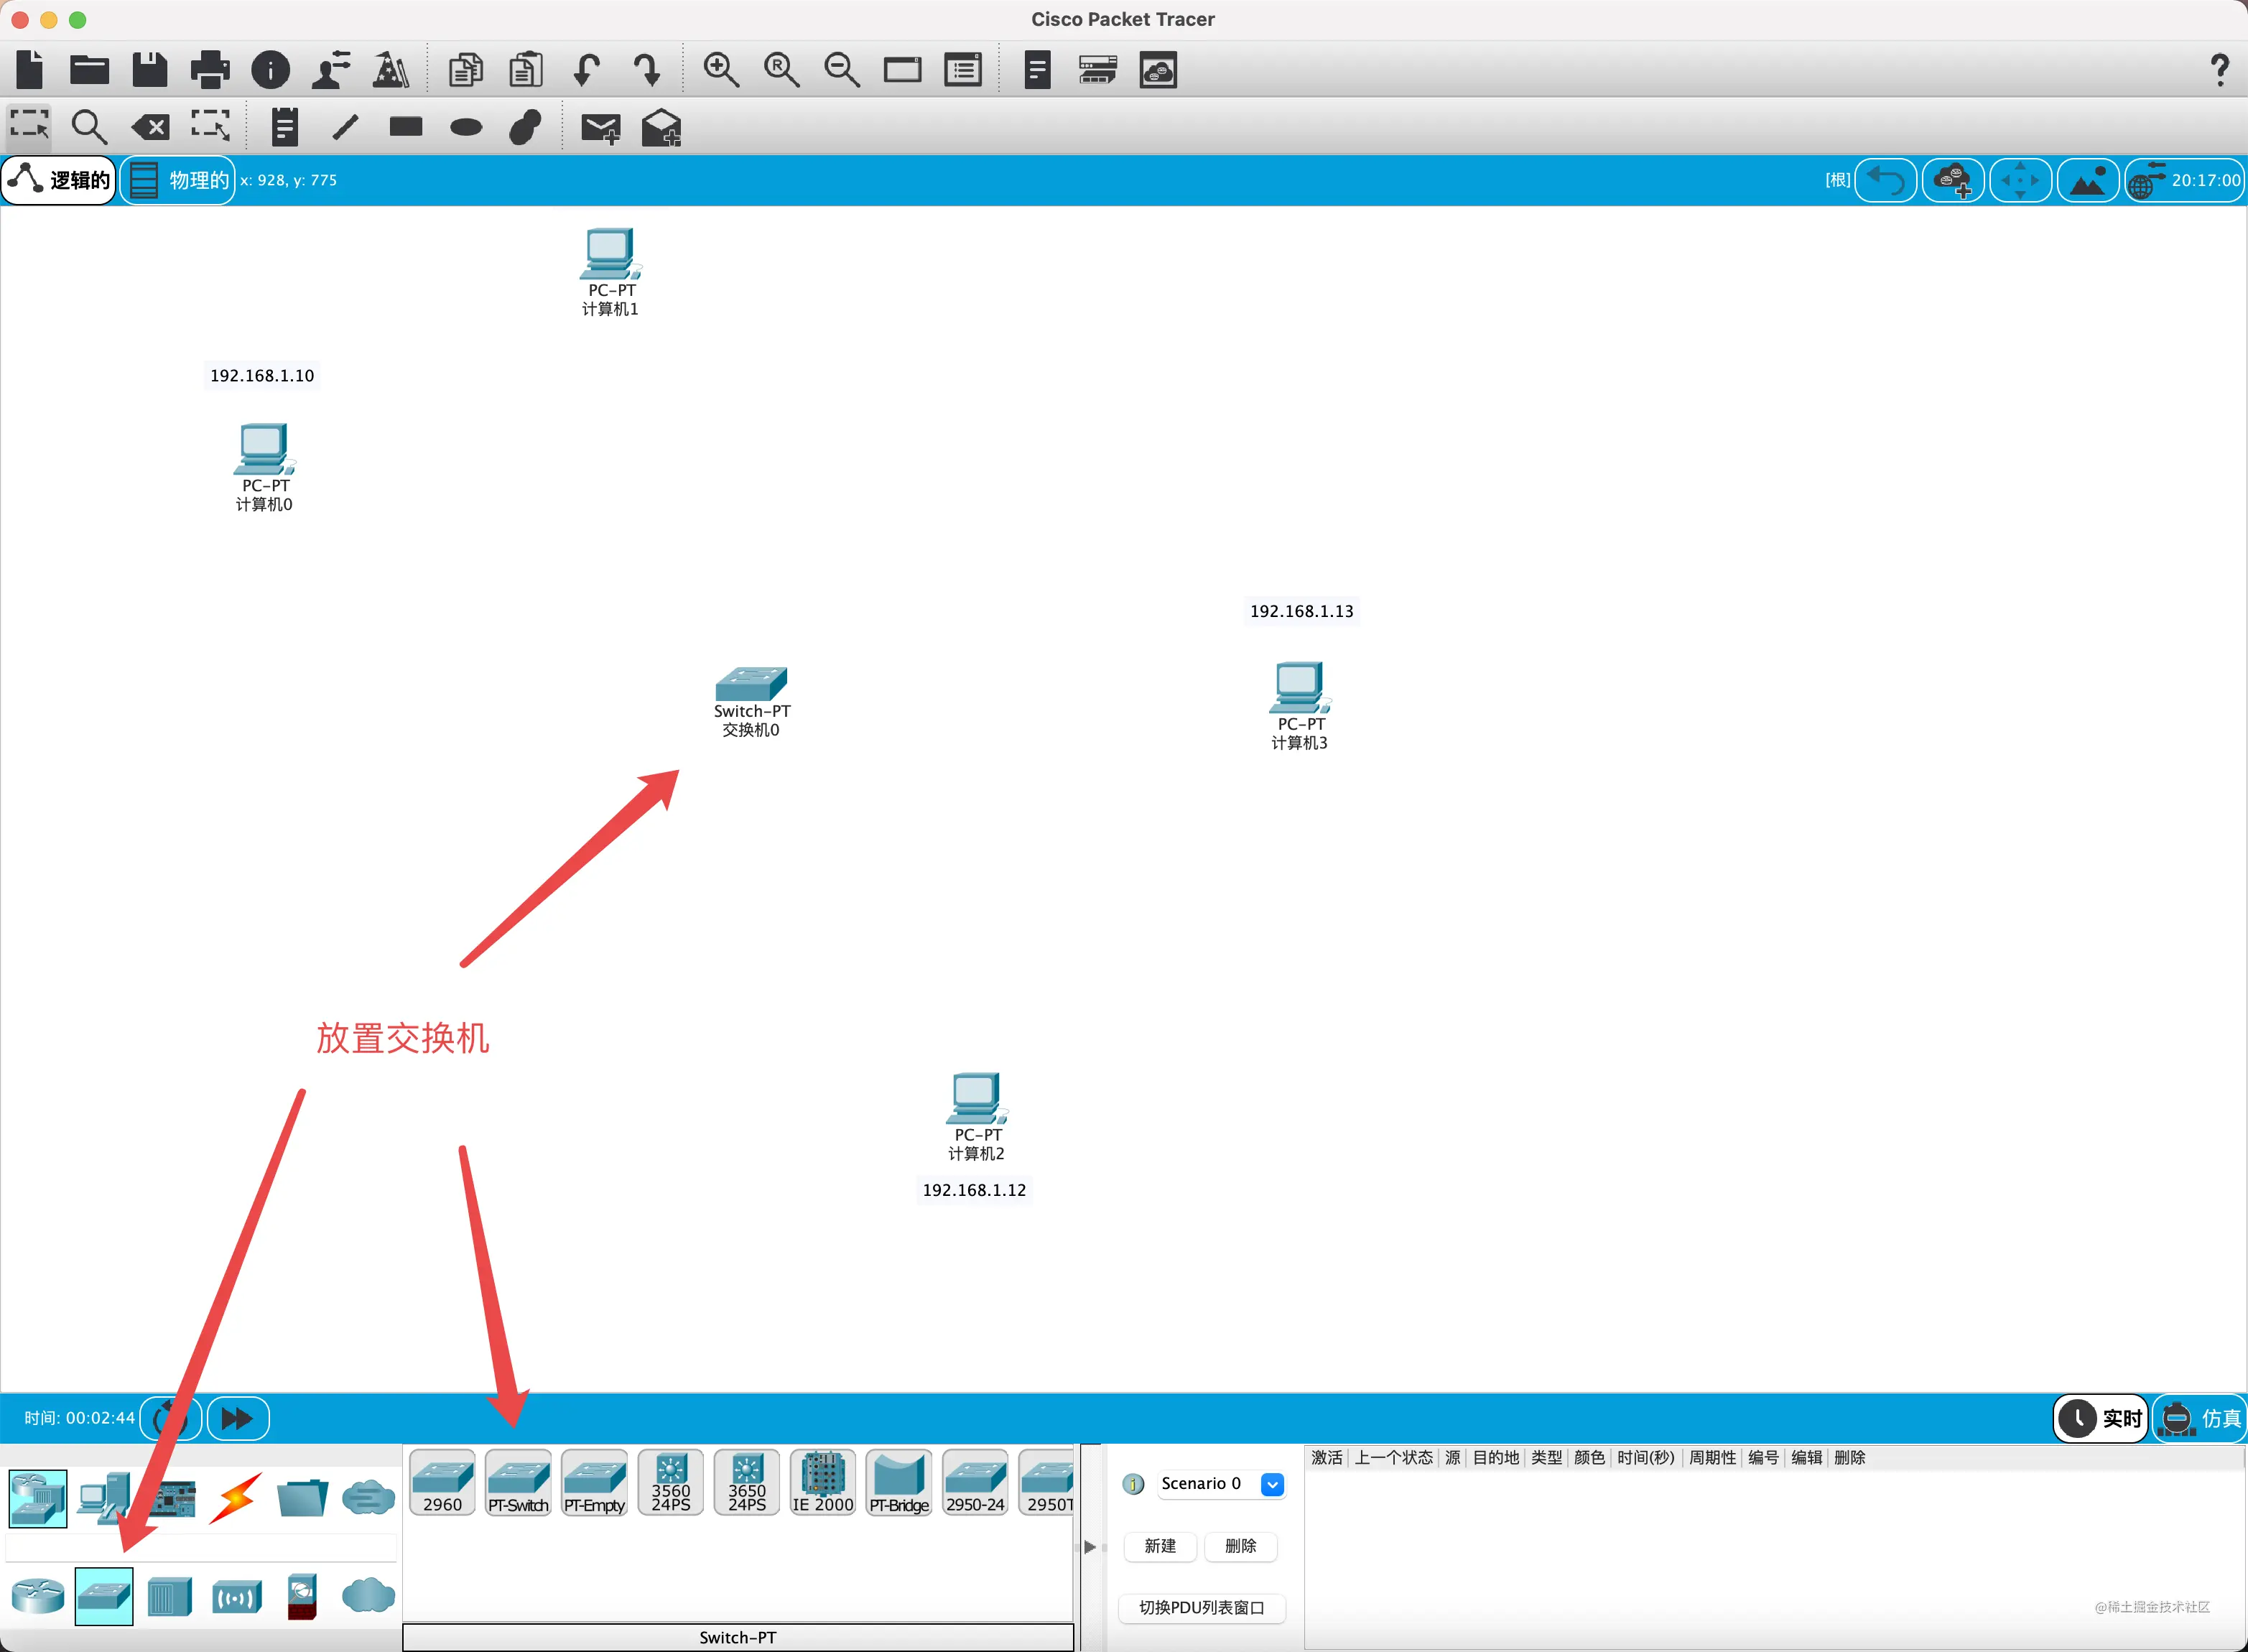
Task: Expand PDU panel with triangle arrow
Action: 1091,1547
